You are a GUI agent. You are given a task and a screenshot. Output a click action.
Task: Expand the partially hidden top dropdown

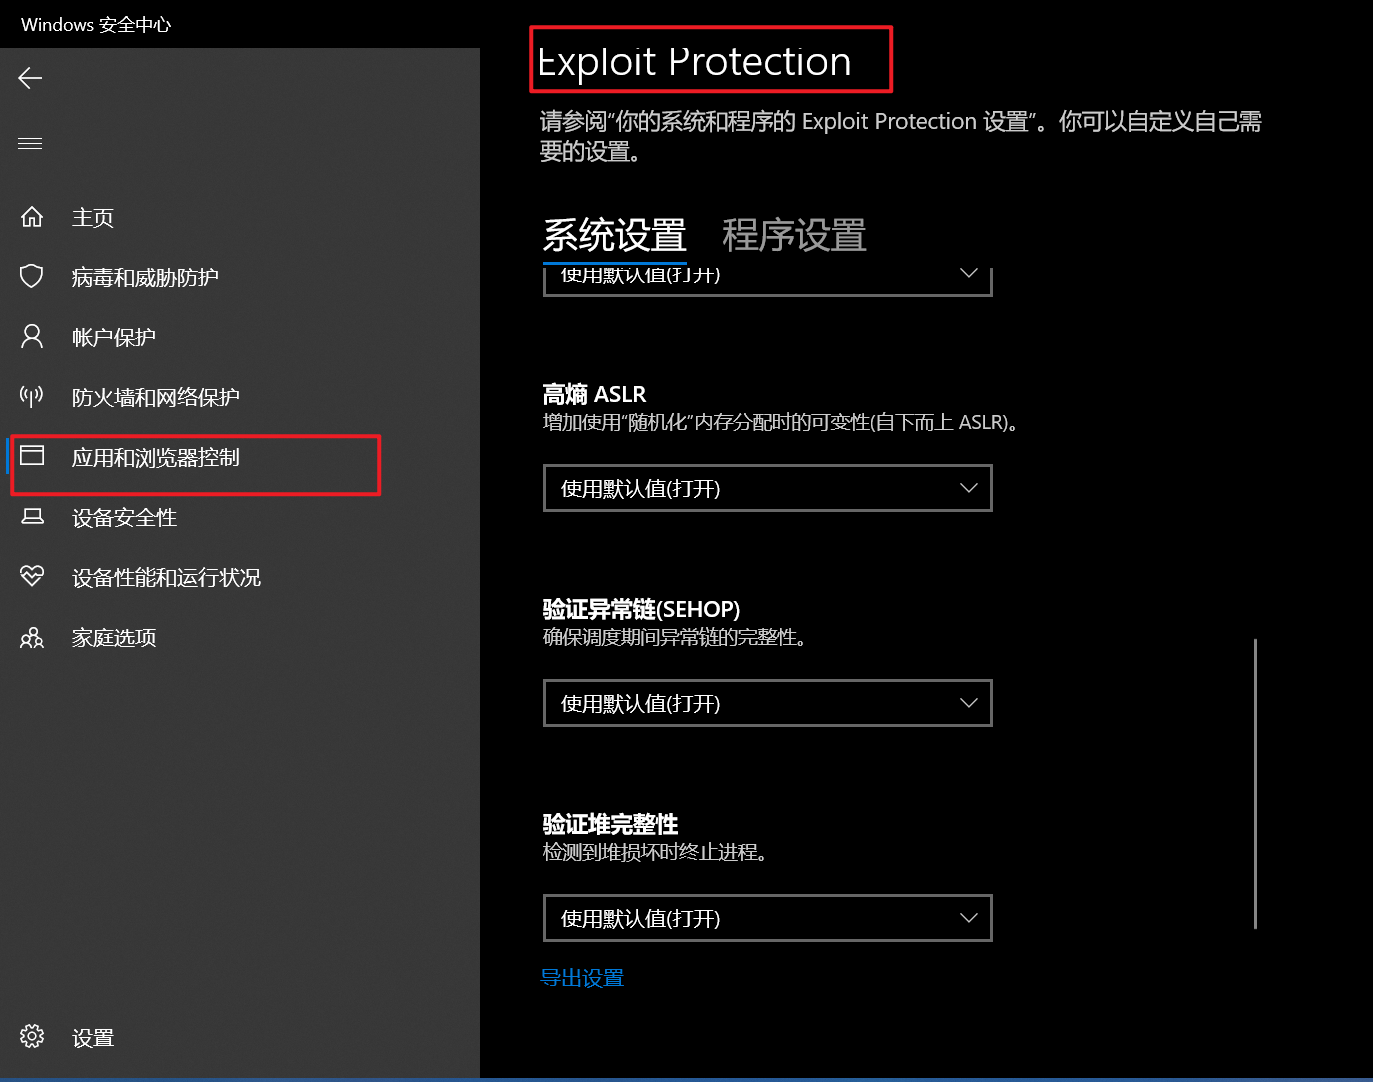coord(767,279)
